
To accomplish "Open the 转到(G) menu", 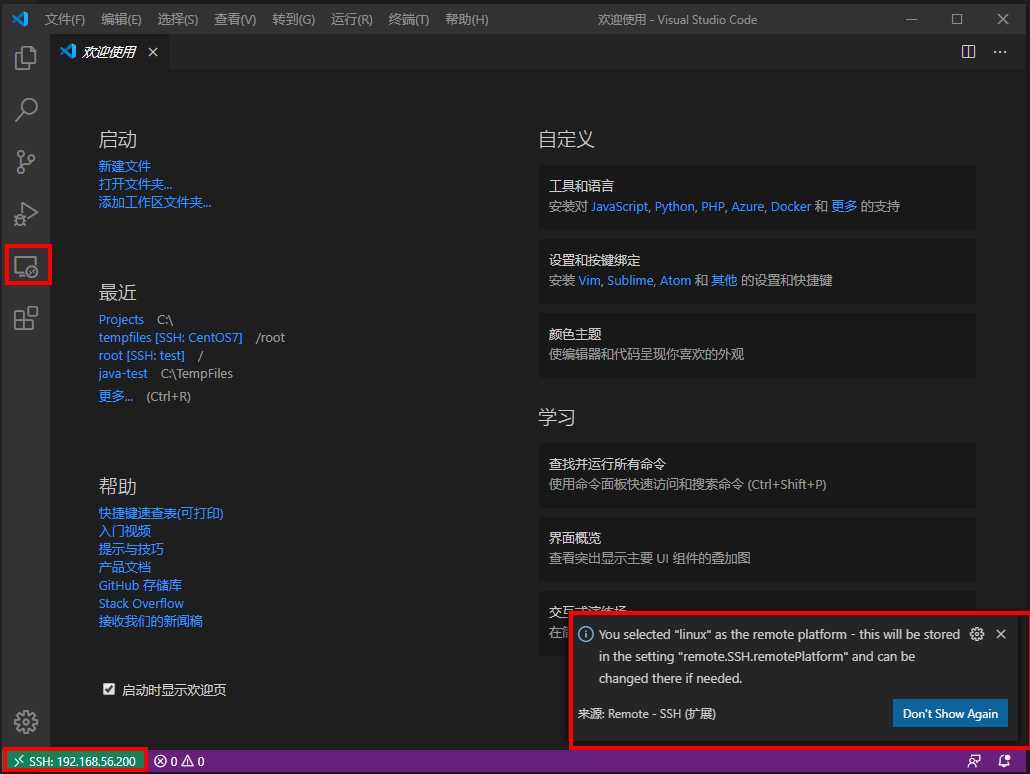I will pyautogui.click(x=293, y=20).
